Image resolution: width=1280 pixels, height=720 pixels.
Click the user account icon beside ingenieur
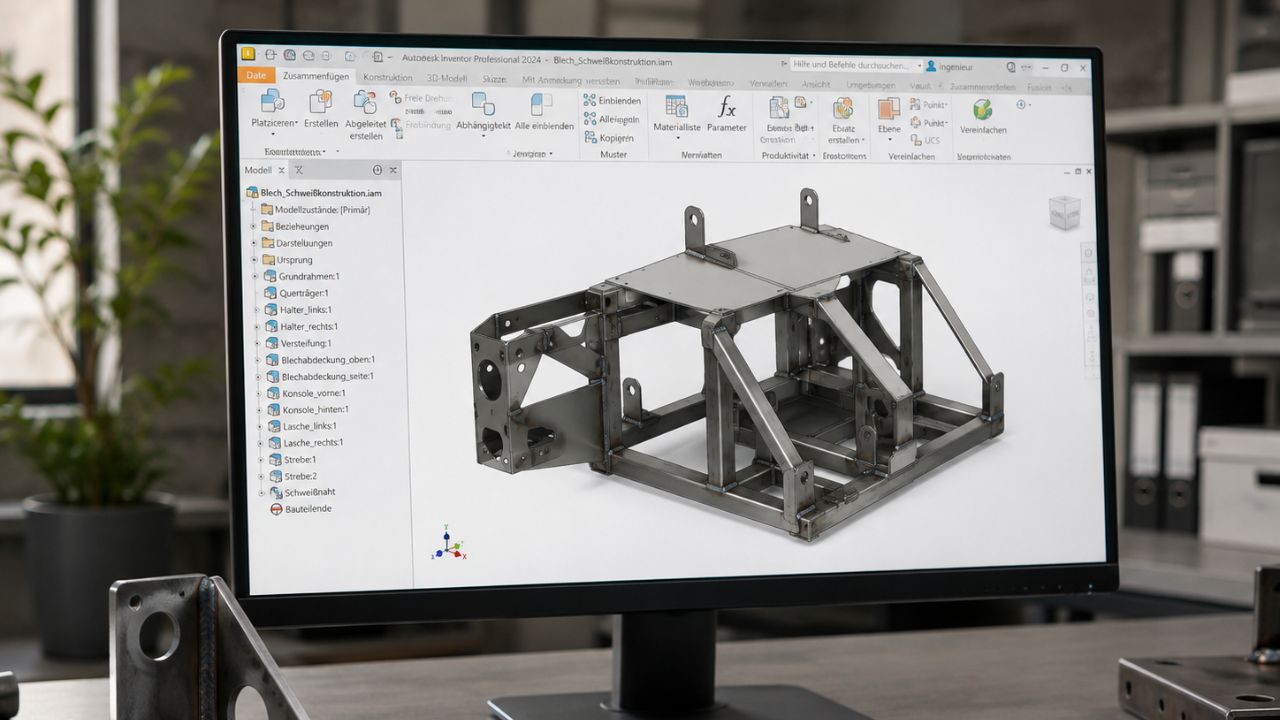pos(931,66)
